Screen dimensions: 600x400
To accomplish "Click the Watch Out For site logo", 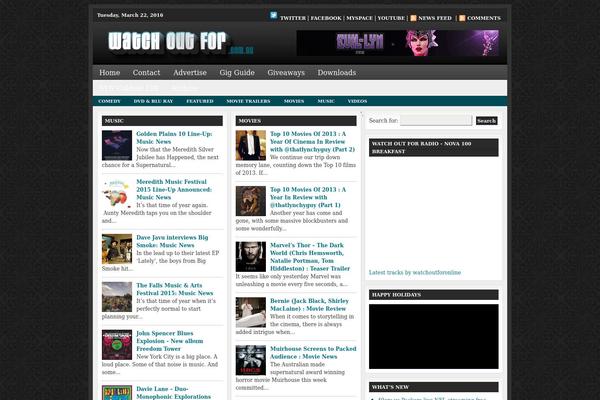I will pos(180,43).
